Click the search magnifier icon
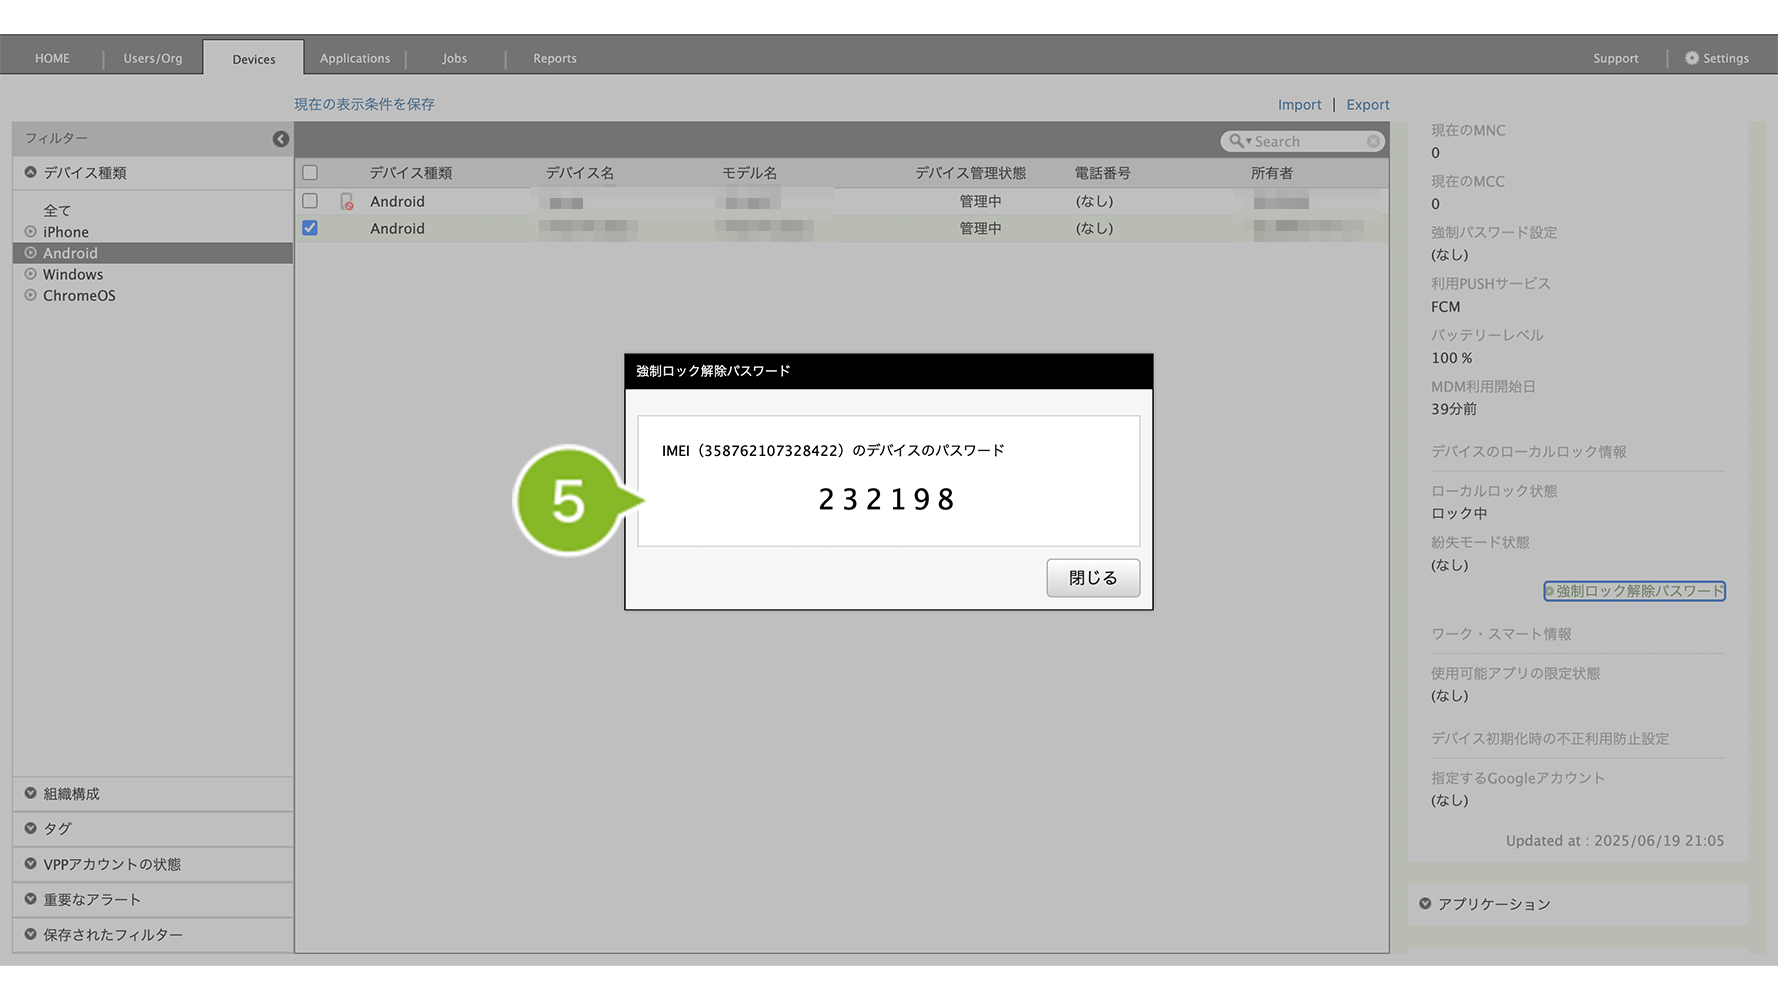 [x=1237, y=142]
